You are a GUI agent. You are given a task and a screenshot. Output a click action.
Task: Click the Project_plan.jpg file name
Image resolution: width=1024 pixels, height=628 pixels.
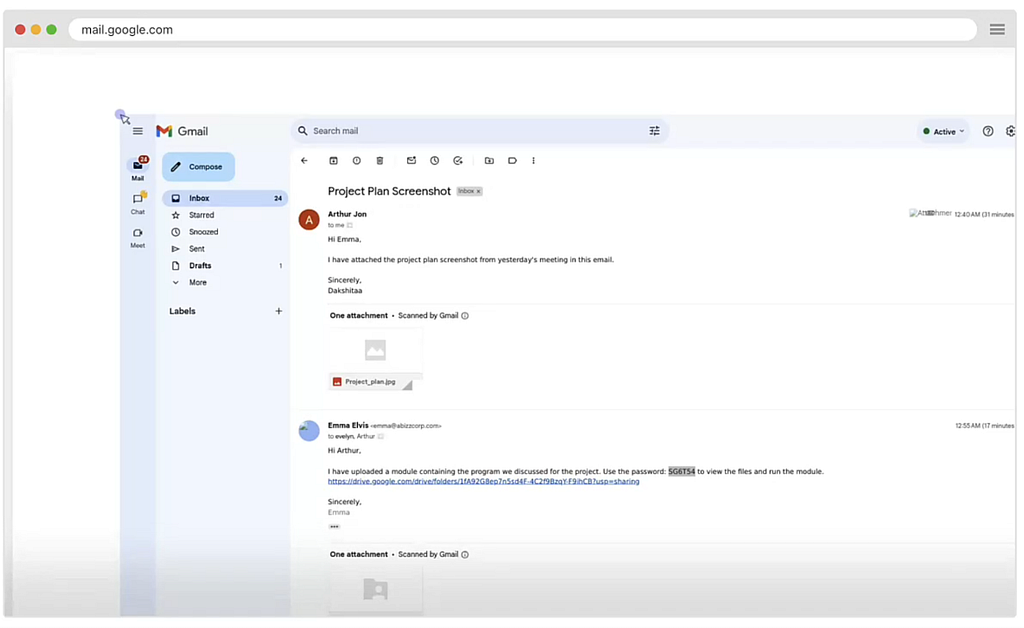pyautogui.click(x=370, y=382)
